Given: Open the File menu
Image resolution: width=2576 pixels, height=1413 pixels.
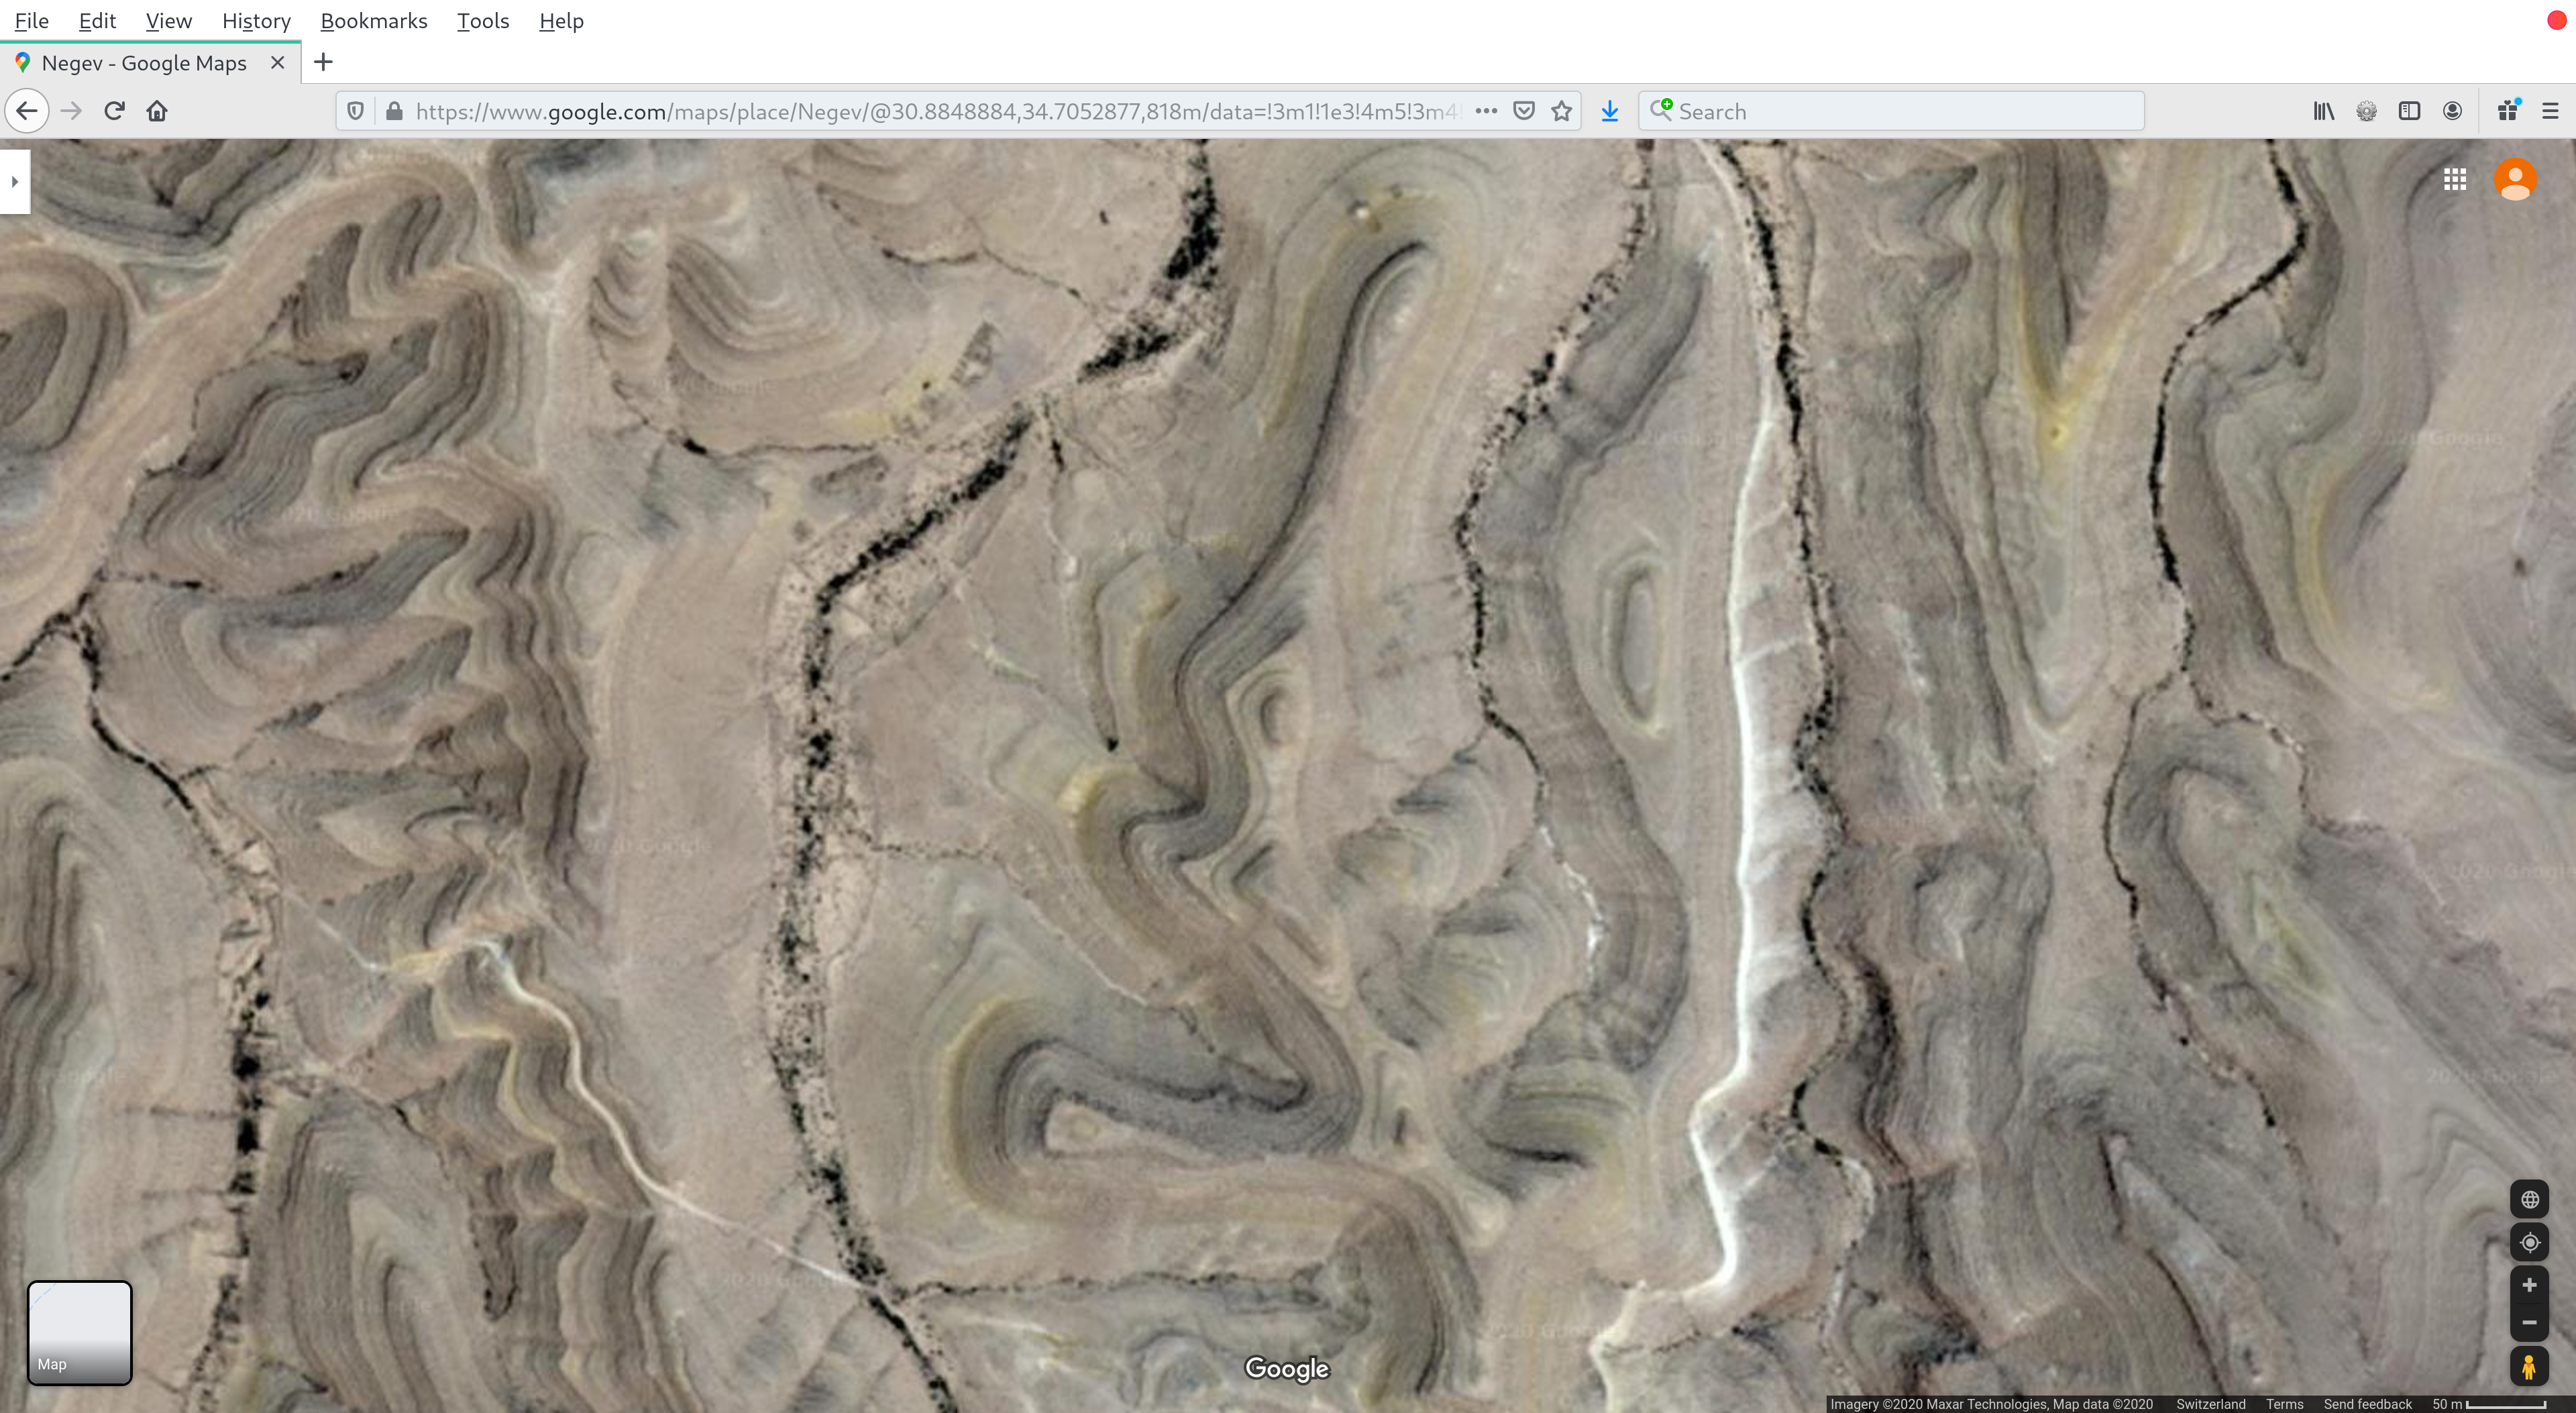Looking at the screenshot, I should [x=32, y=21].
